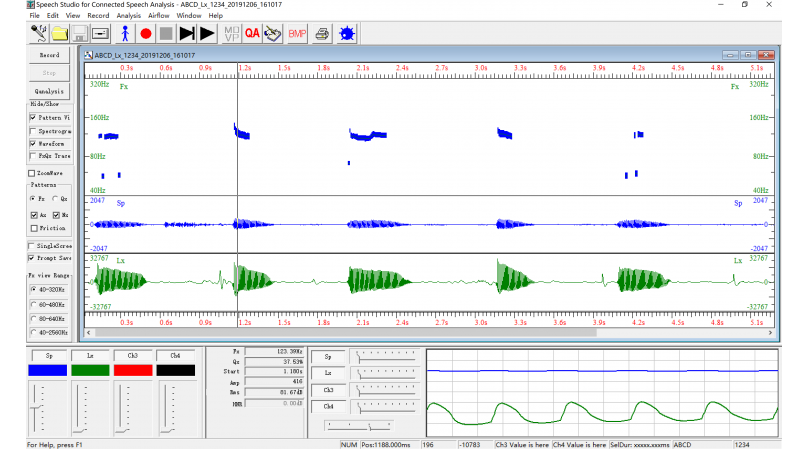Open the Airflow menu
810x450 pixels.
pos(160,16)
